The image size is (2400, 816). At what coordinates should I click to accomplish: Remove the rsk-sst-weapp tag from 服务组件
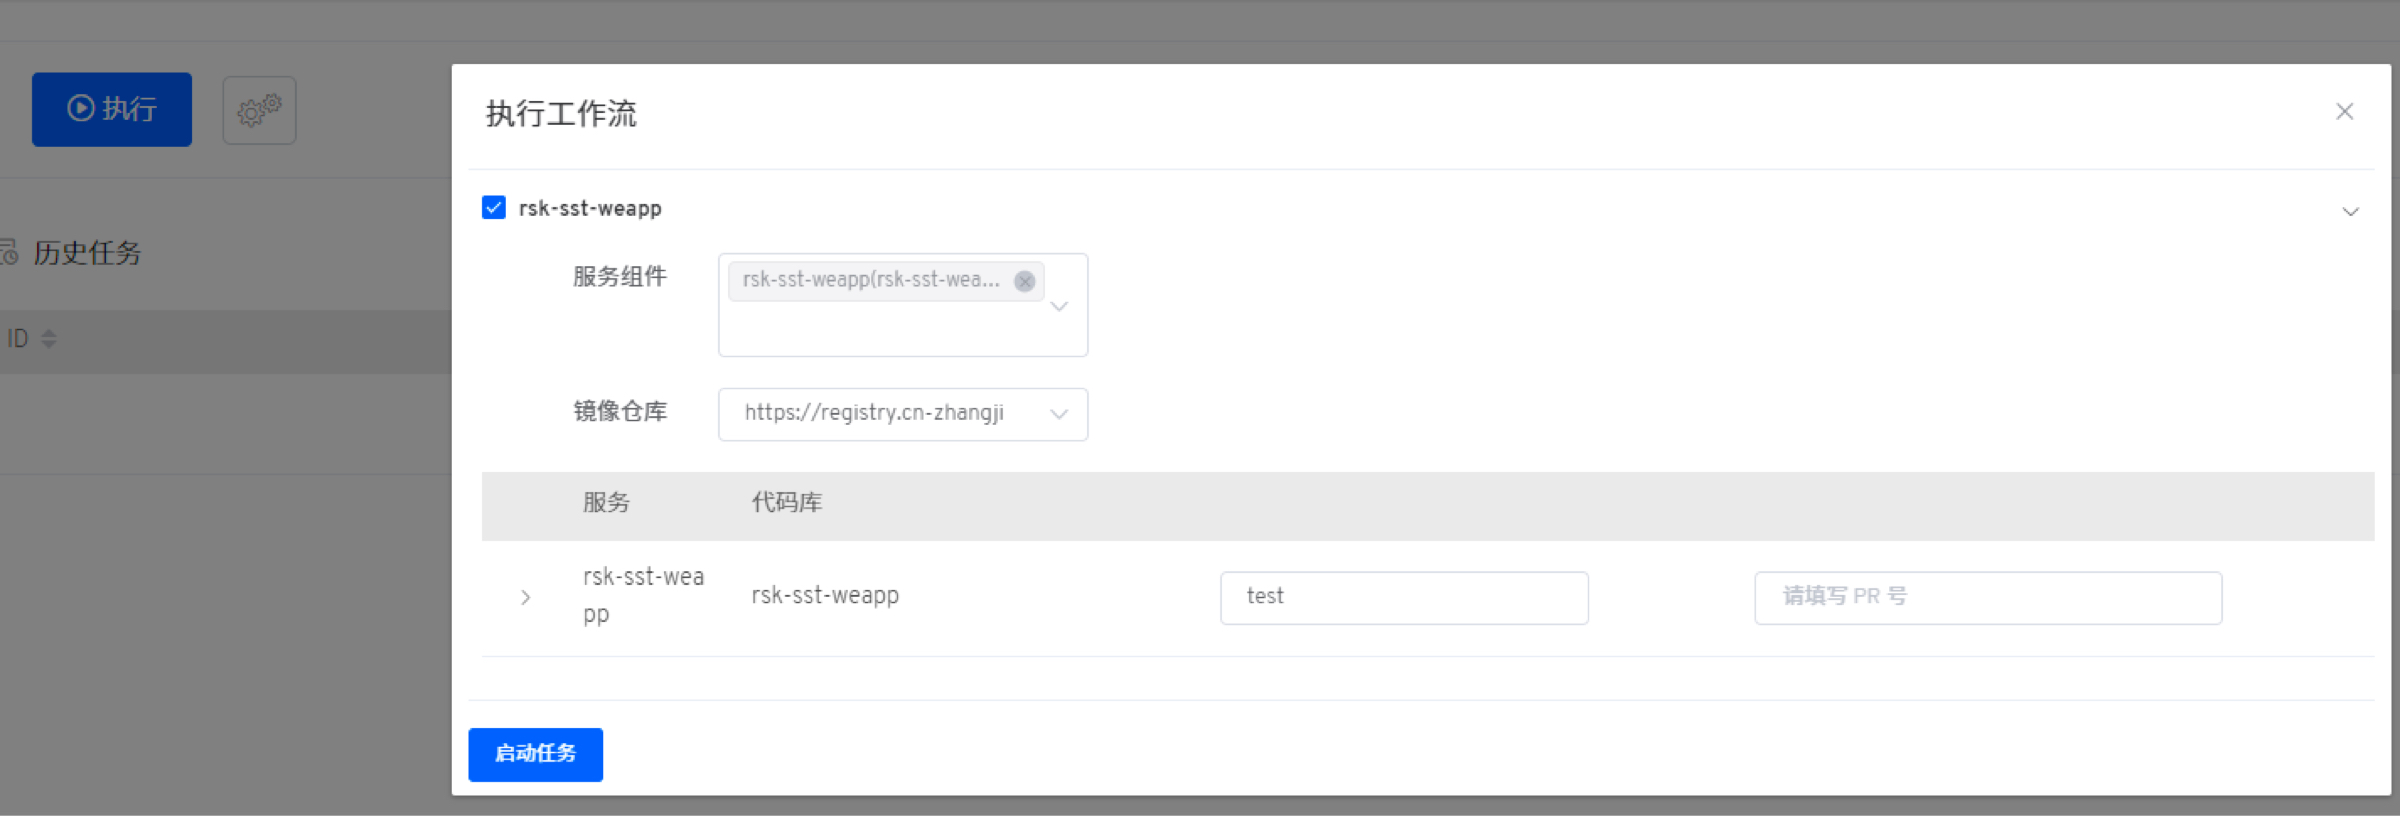point(1024,281)
